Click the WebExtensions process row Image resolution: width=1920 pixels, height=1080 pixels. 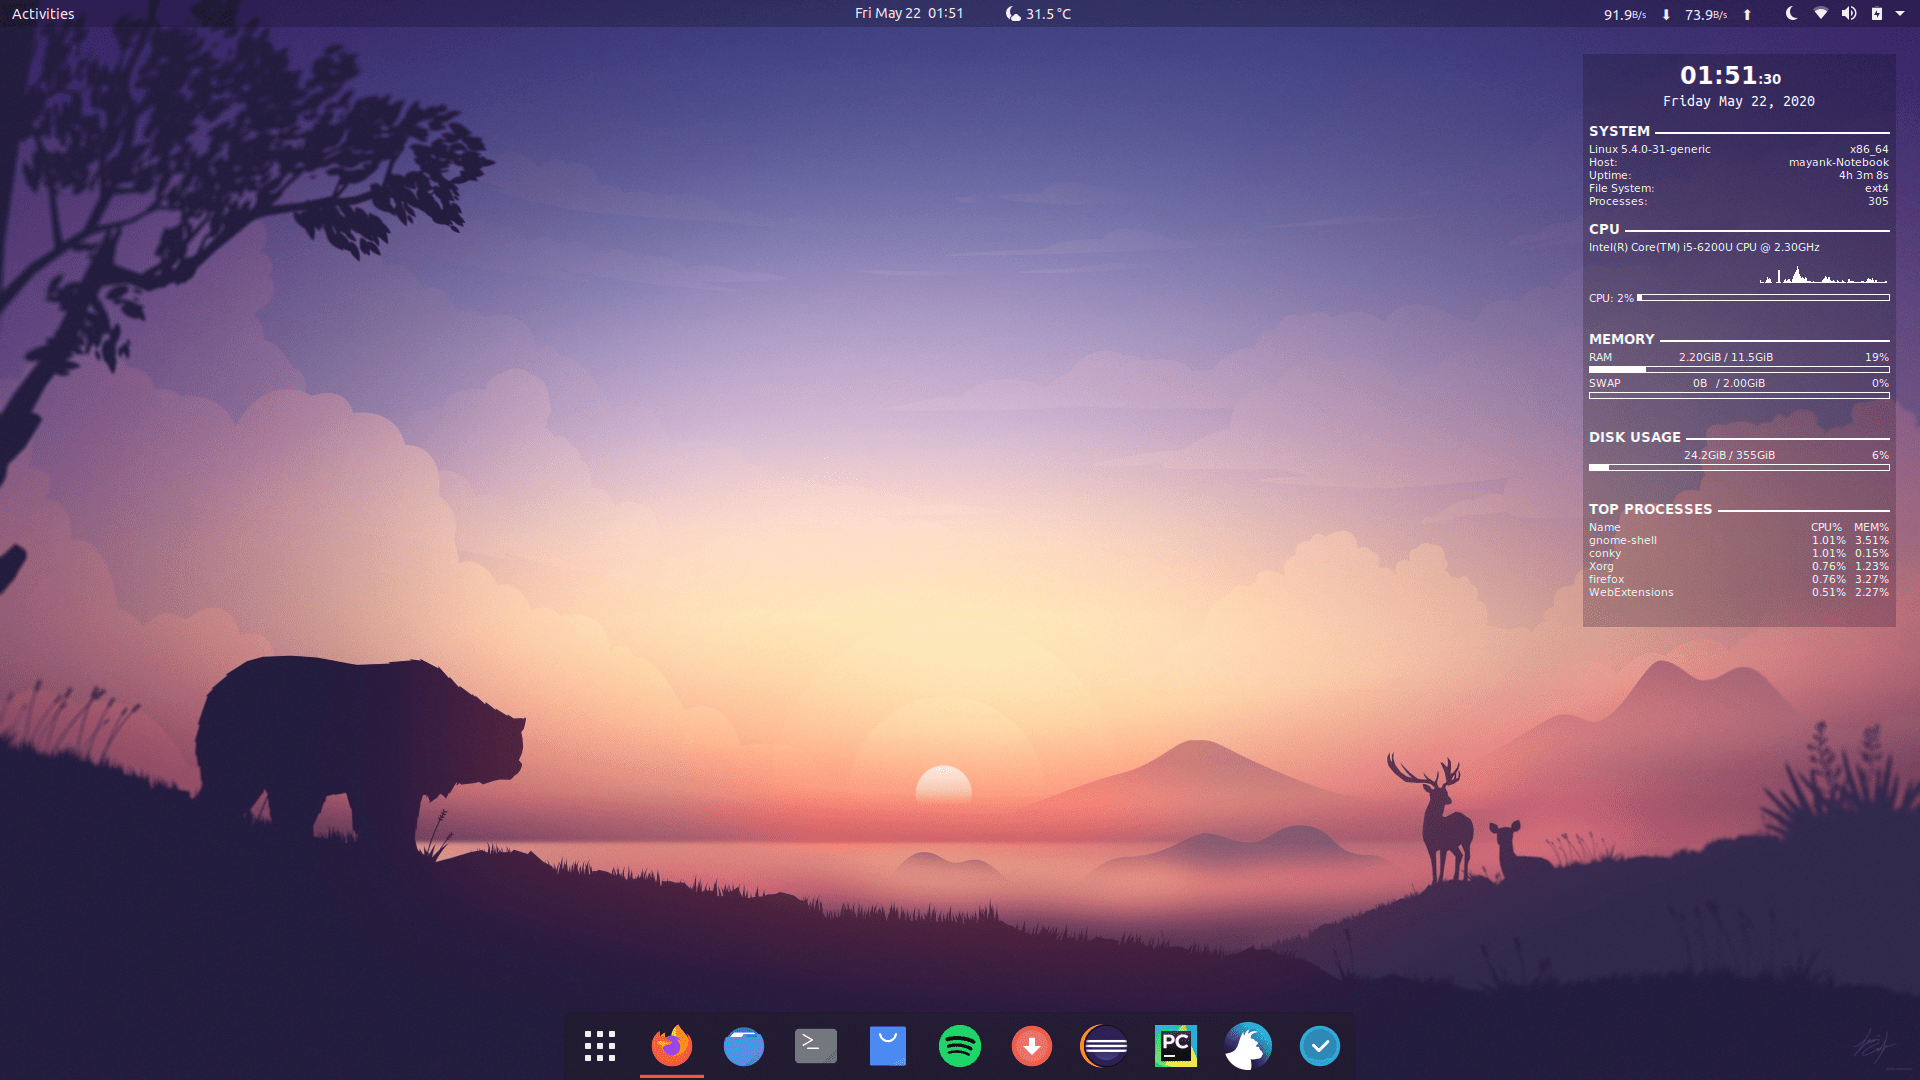[1739, 593]
